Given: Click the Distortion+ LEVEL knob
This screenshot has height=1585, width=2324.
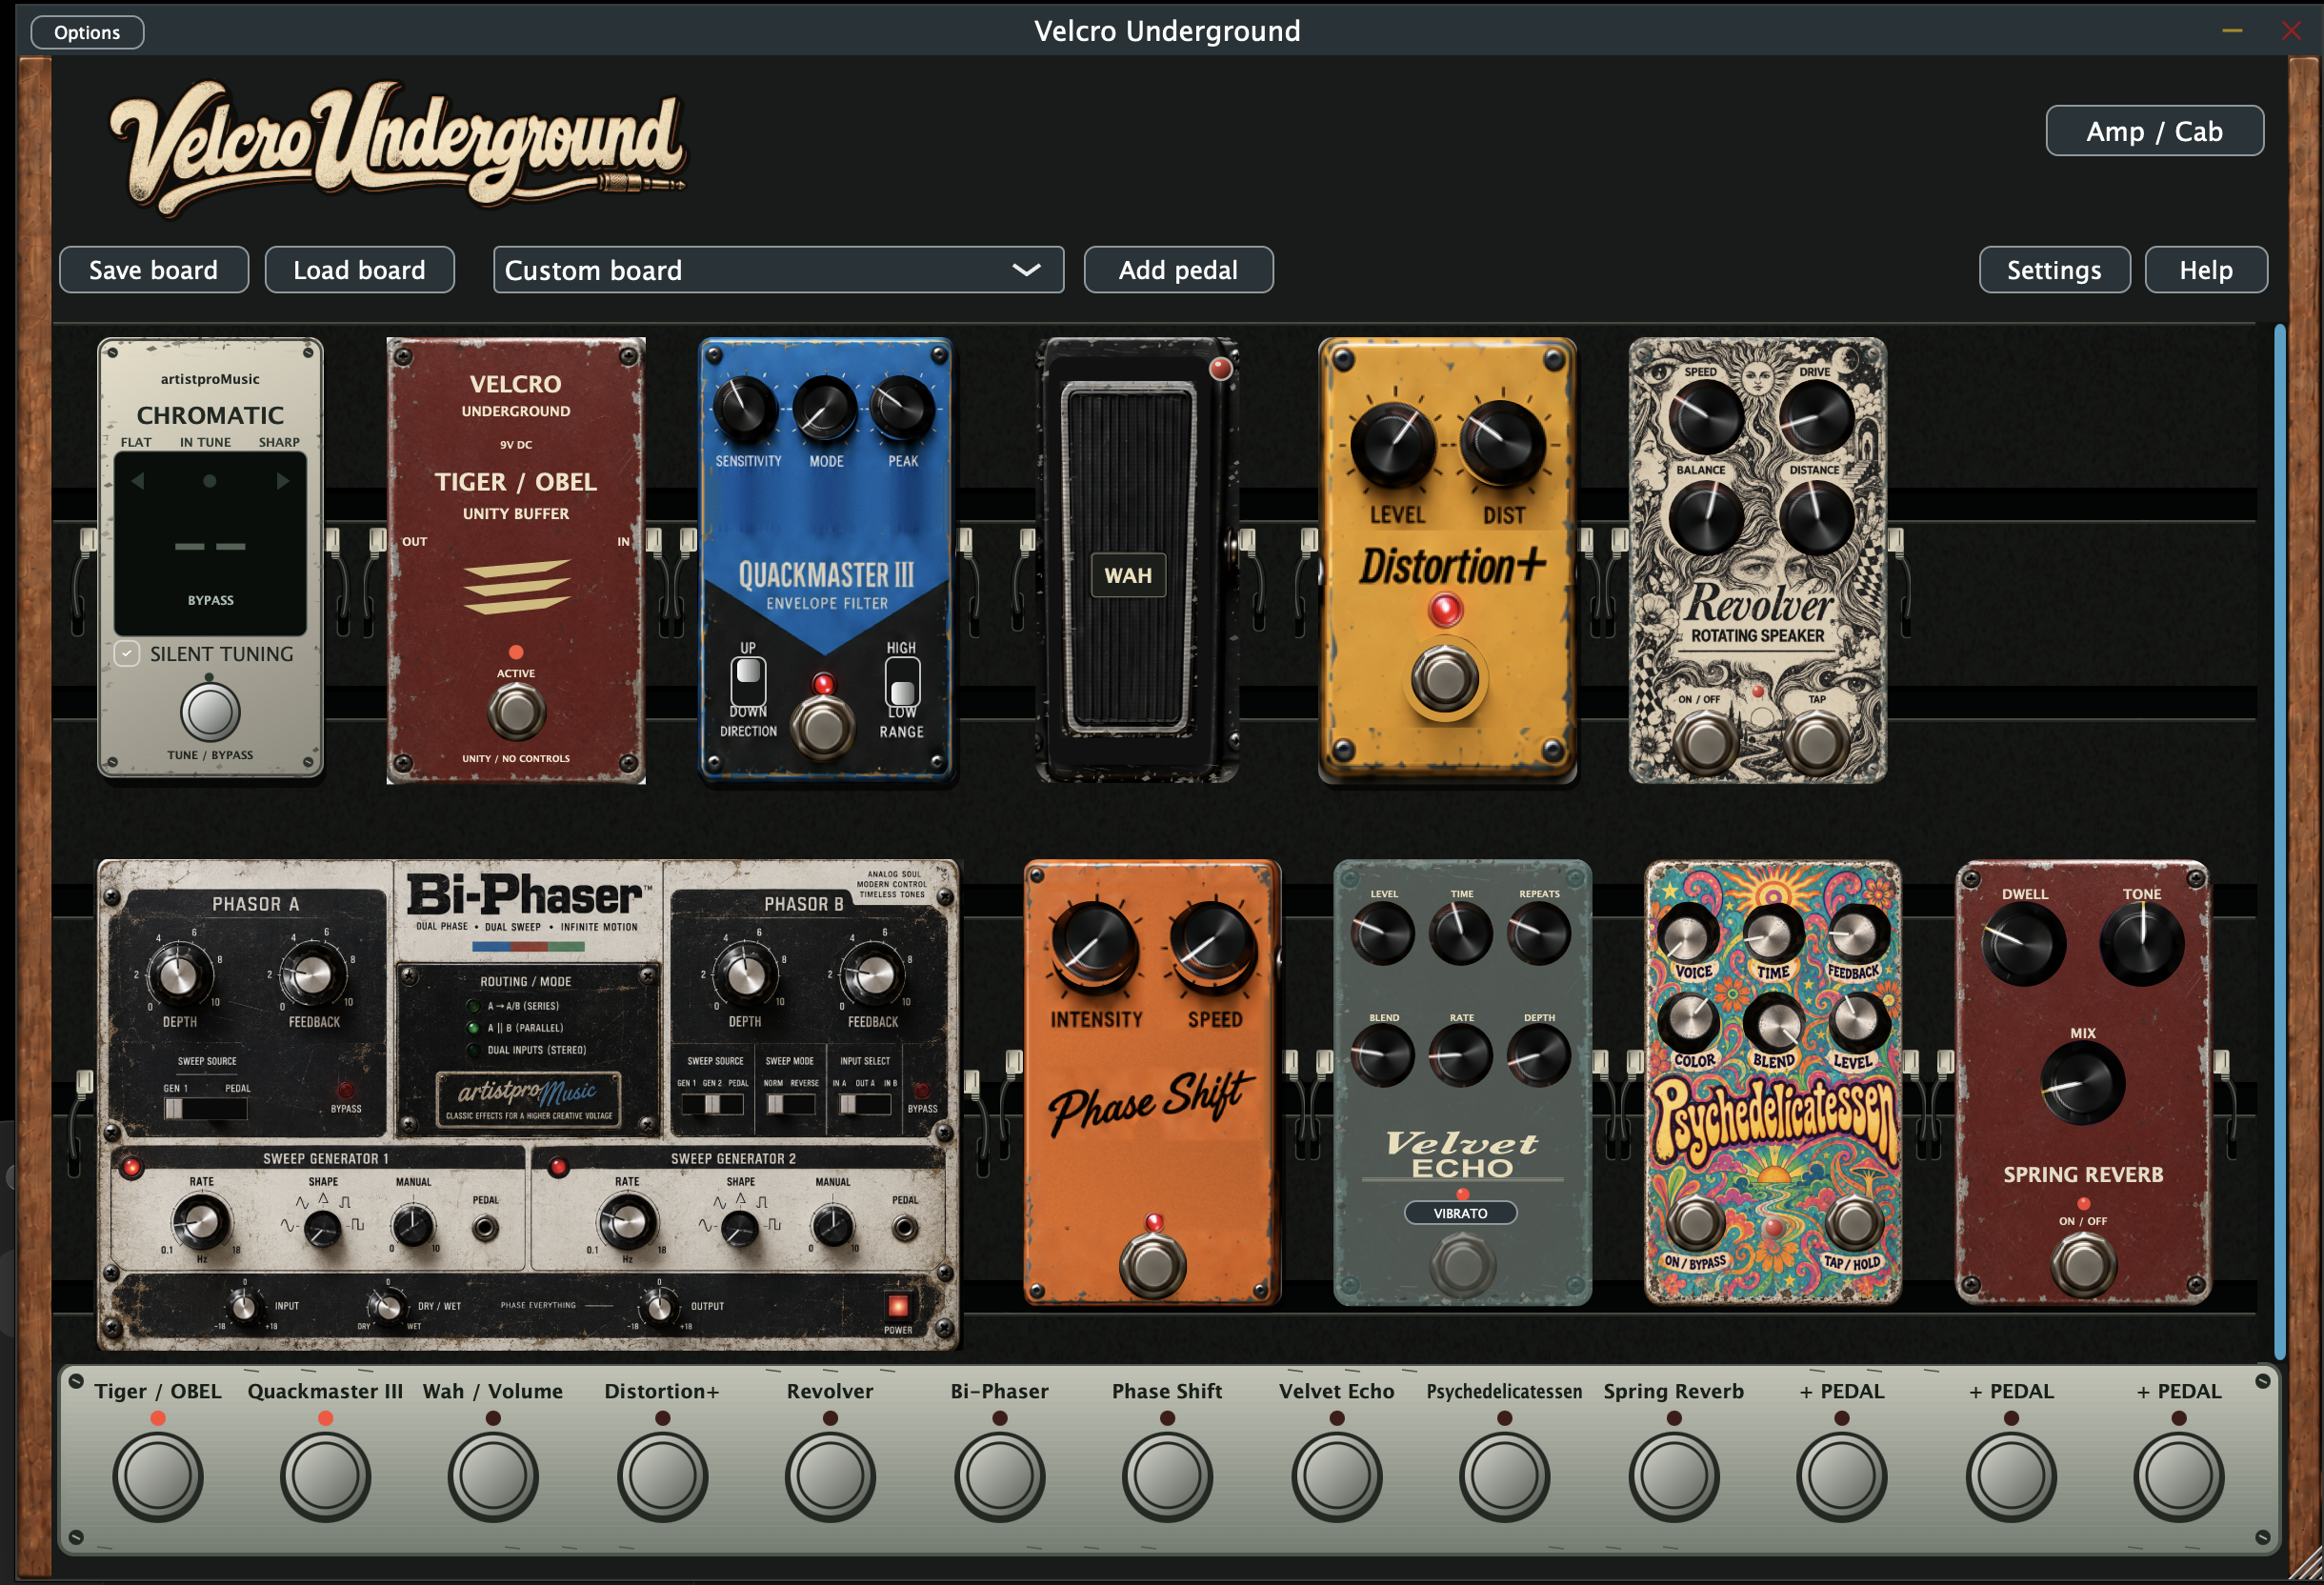Looking at the screenshot, I should tap(1393, 445).
